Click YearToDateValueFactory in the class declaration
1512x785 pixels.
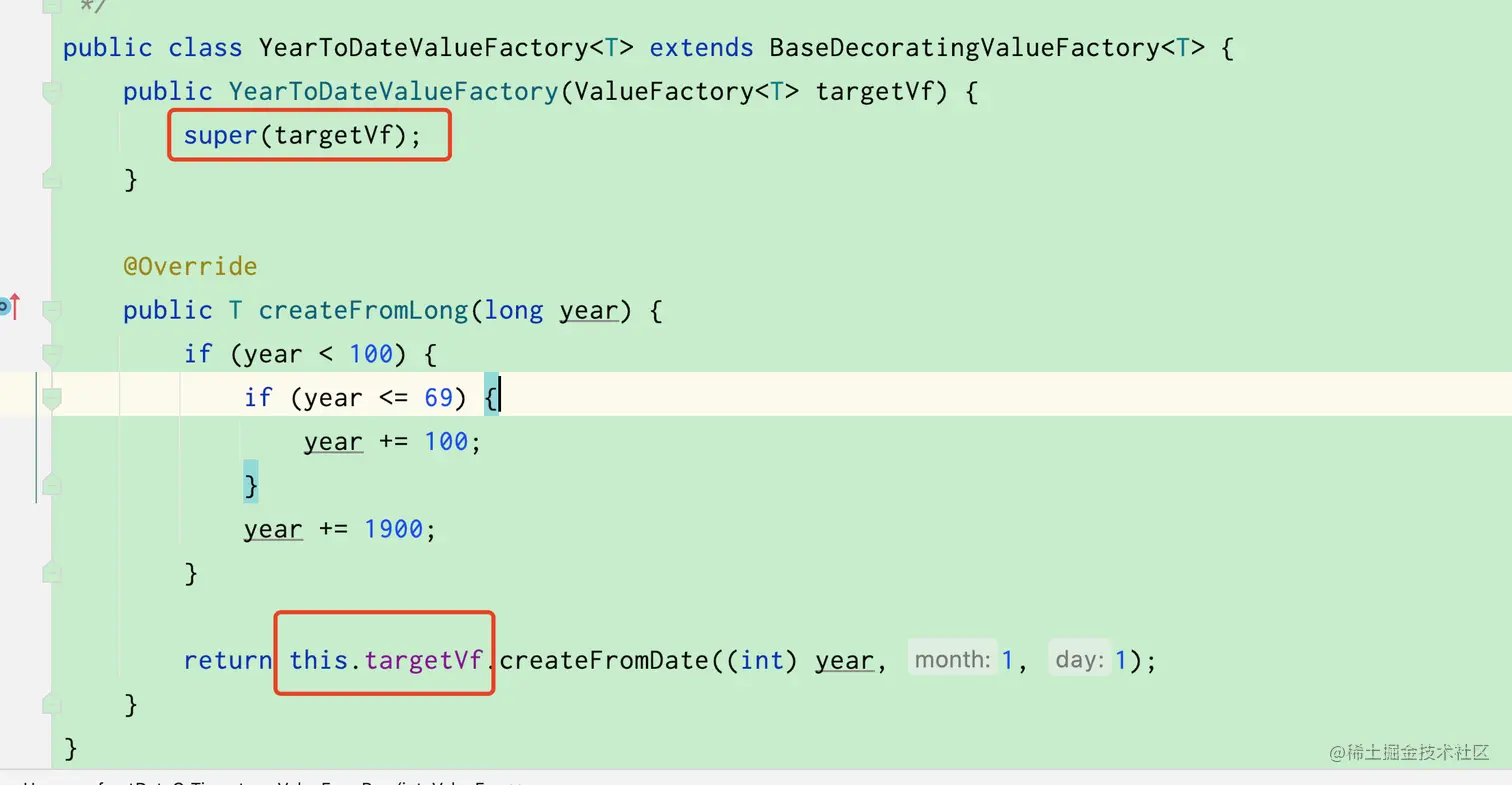(x=423, y=48)
